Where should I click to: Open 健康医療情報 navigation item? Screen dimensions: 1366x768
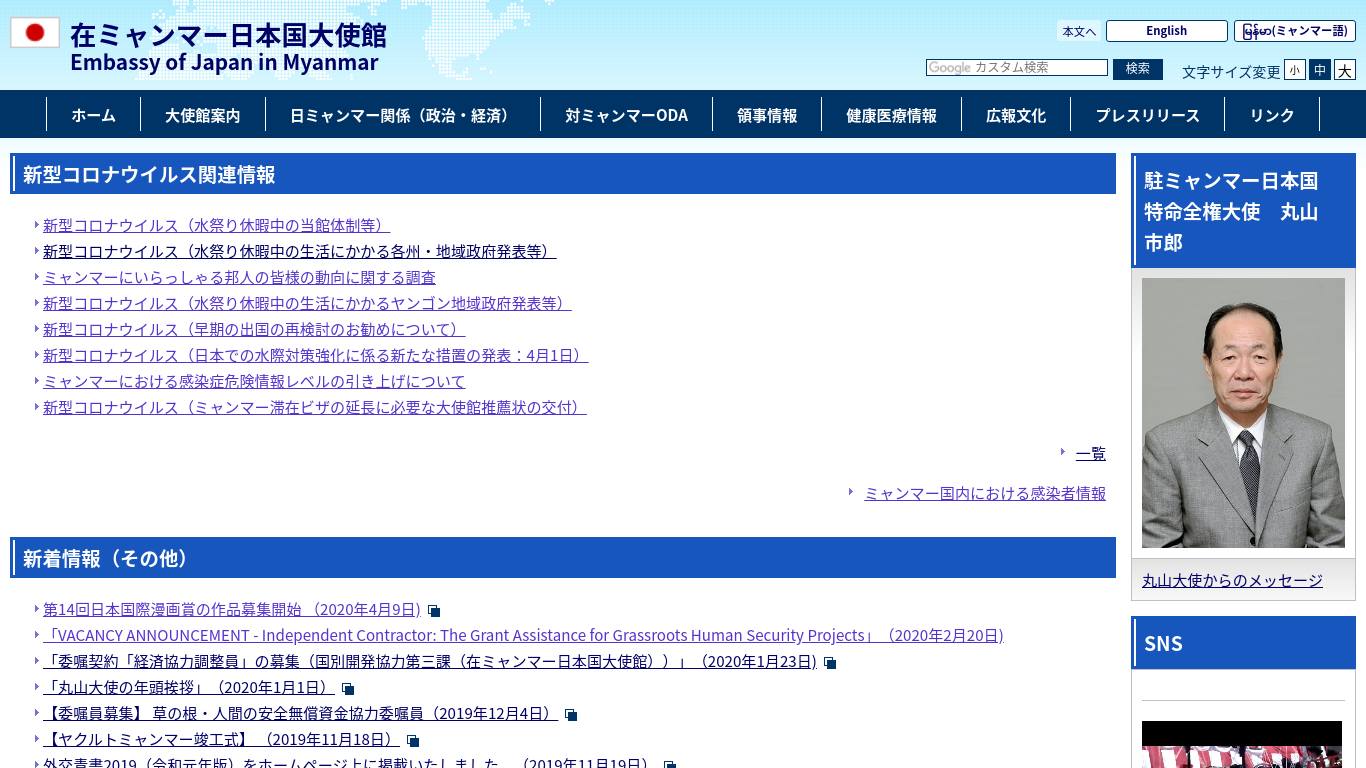[891, 115]
